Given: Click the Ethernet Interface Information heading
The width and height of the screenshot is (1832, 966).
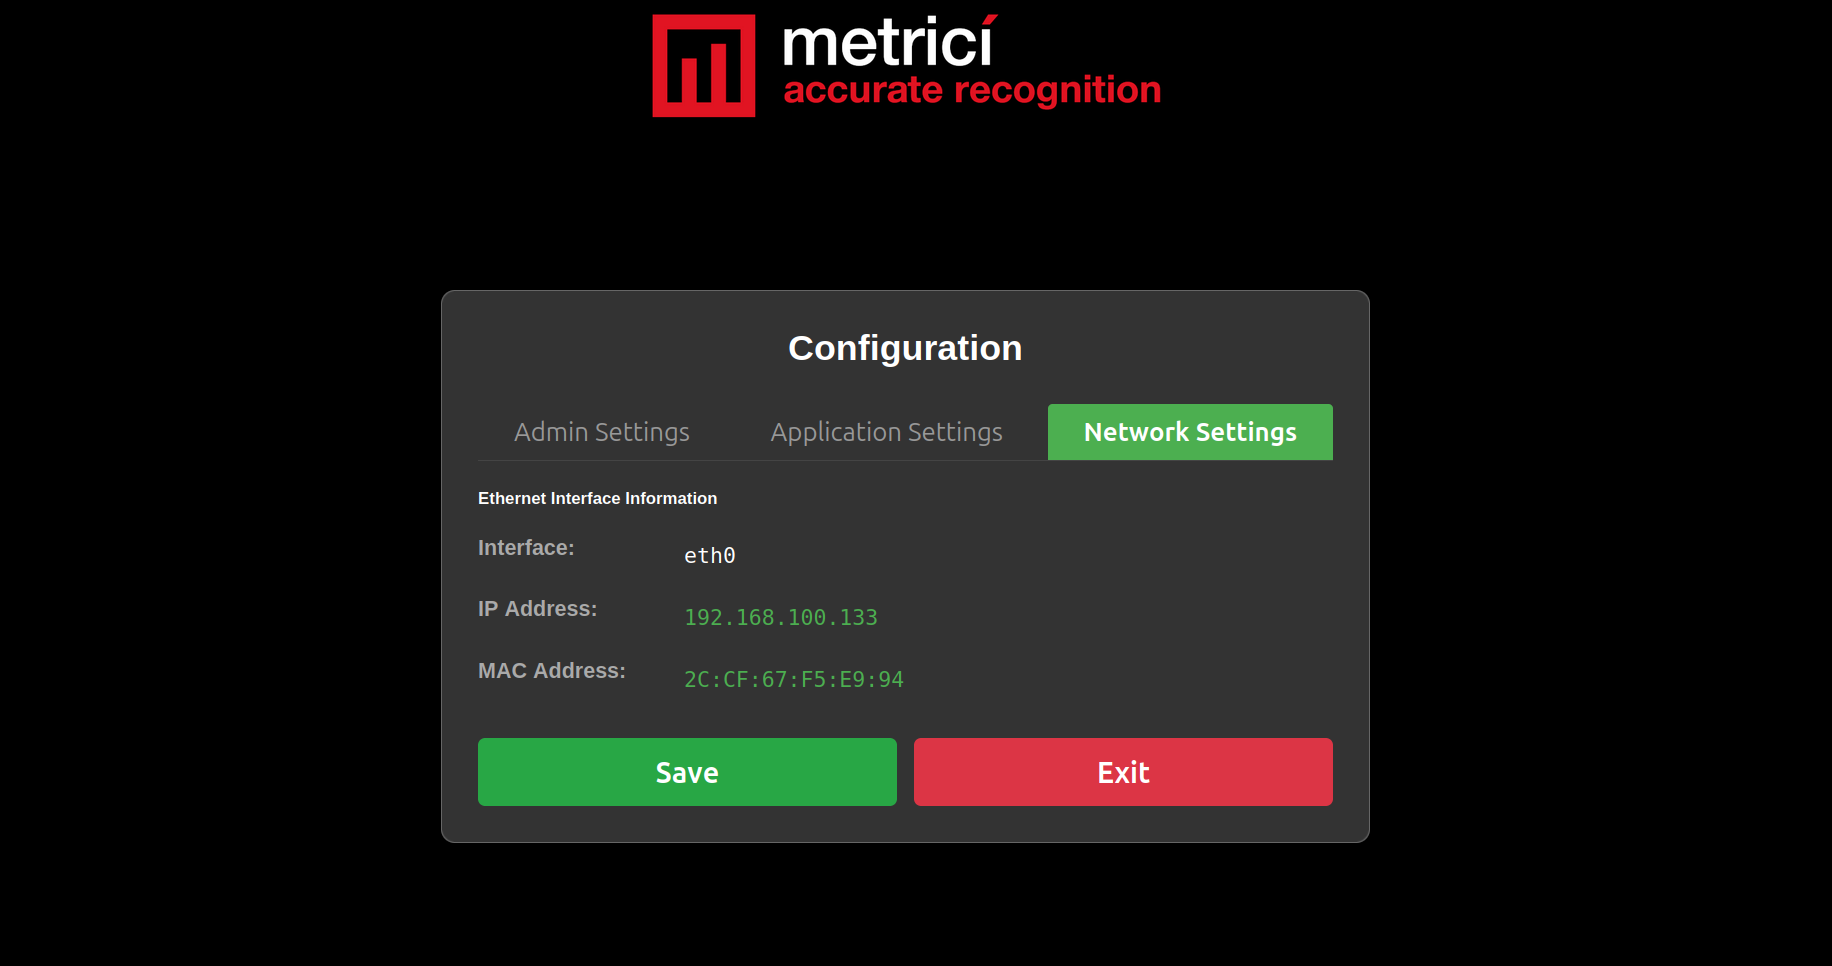Looking at the screenshot, I should 597,498.
